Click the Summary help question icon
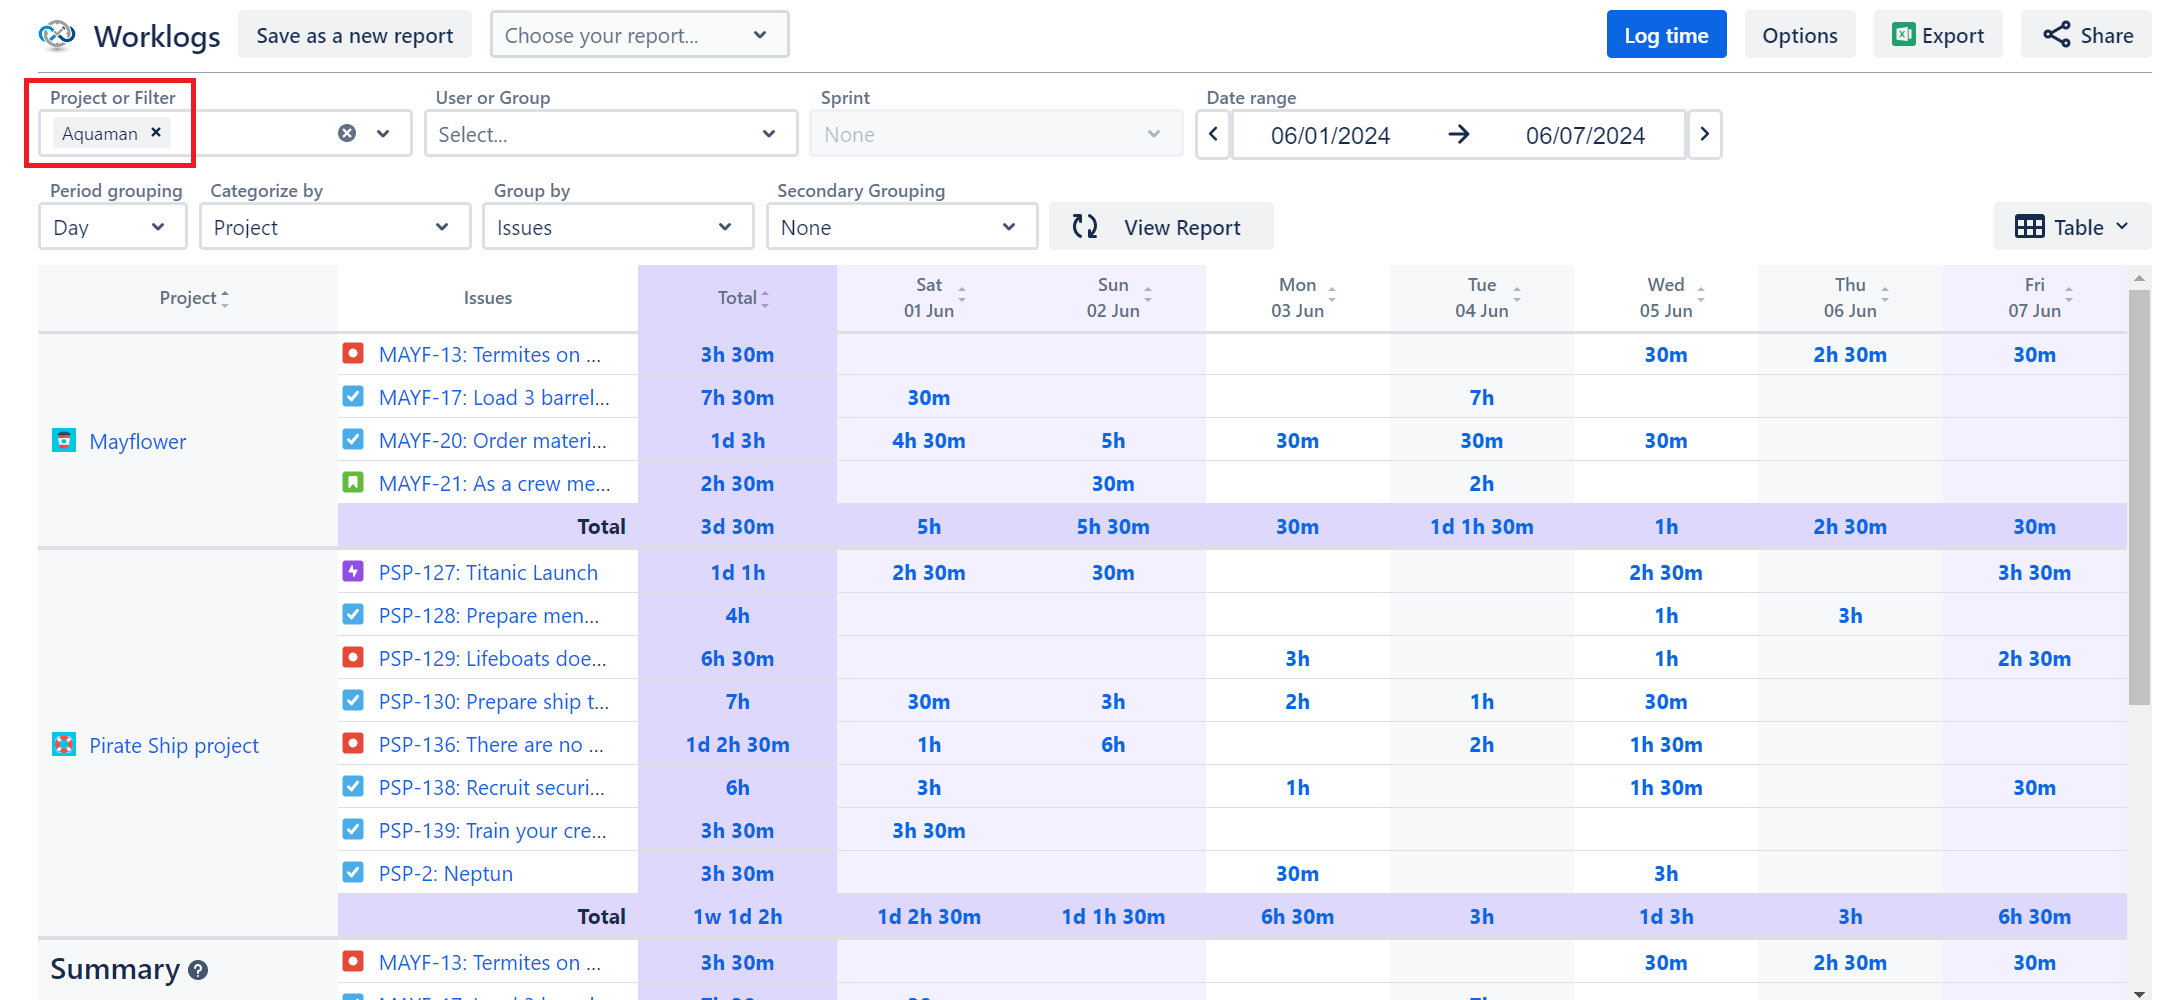 198,970
